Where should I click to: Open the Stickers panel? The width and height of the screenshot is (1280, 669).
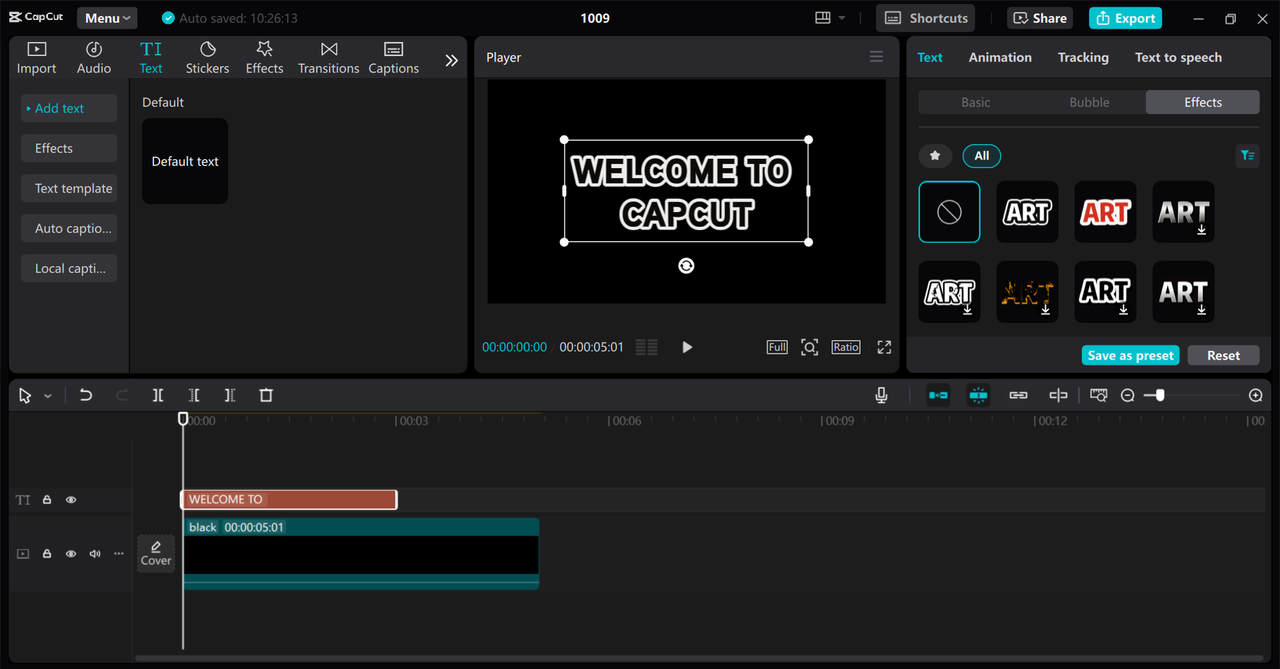[207, 58]
